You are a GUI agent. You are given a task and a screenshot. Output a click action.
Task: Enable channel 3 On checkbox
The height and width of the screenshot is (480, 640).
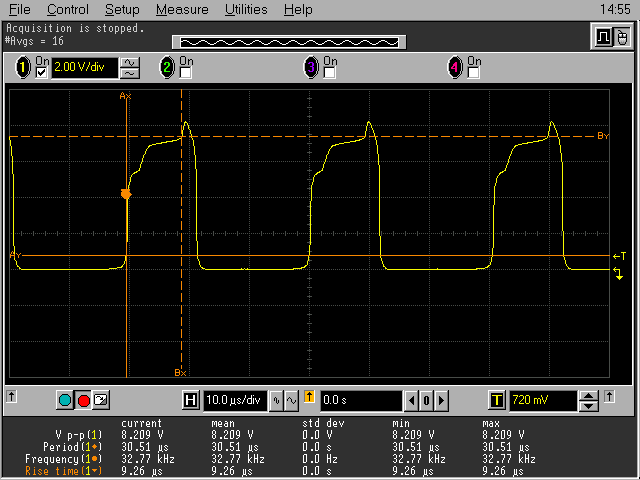[329, 73]
